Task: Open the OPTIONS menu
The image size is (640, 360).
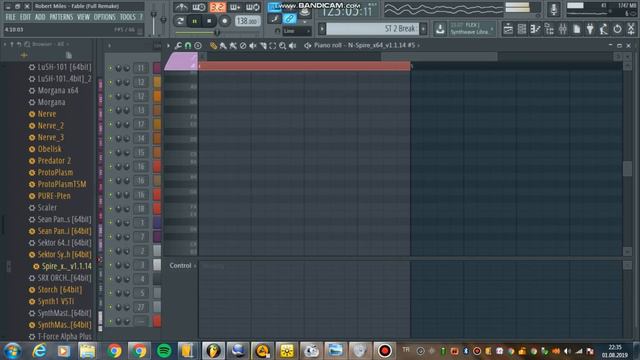Action: pos(105,17)
